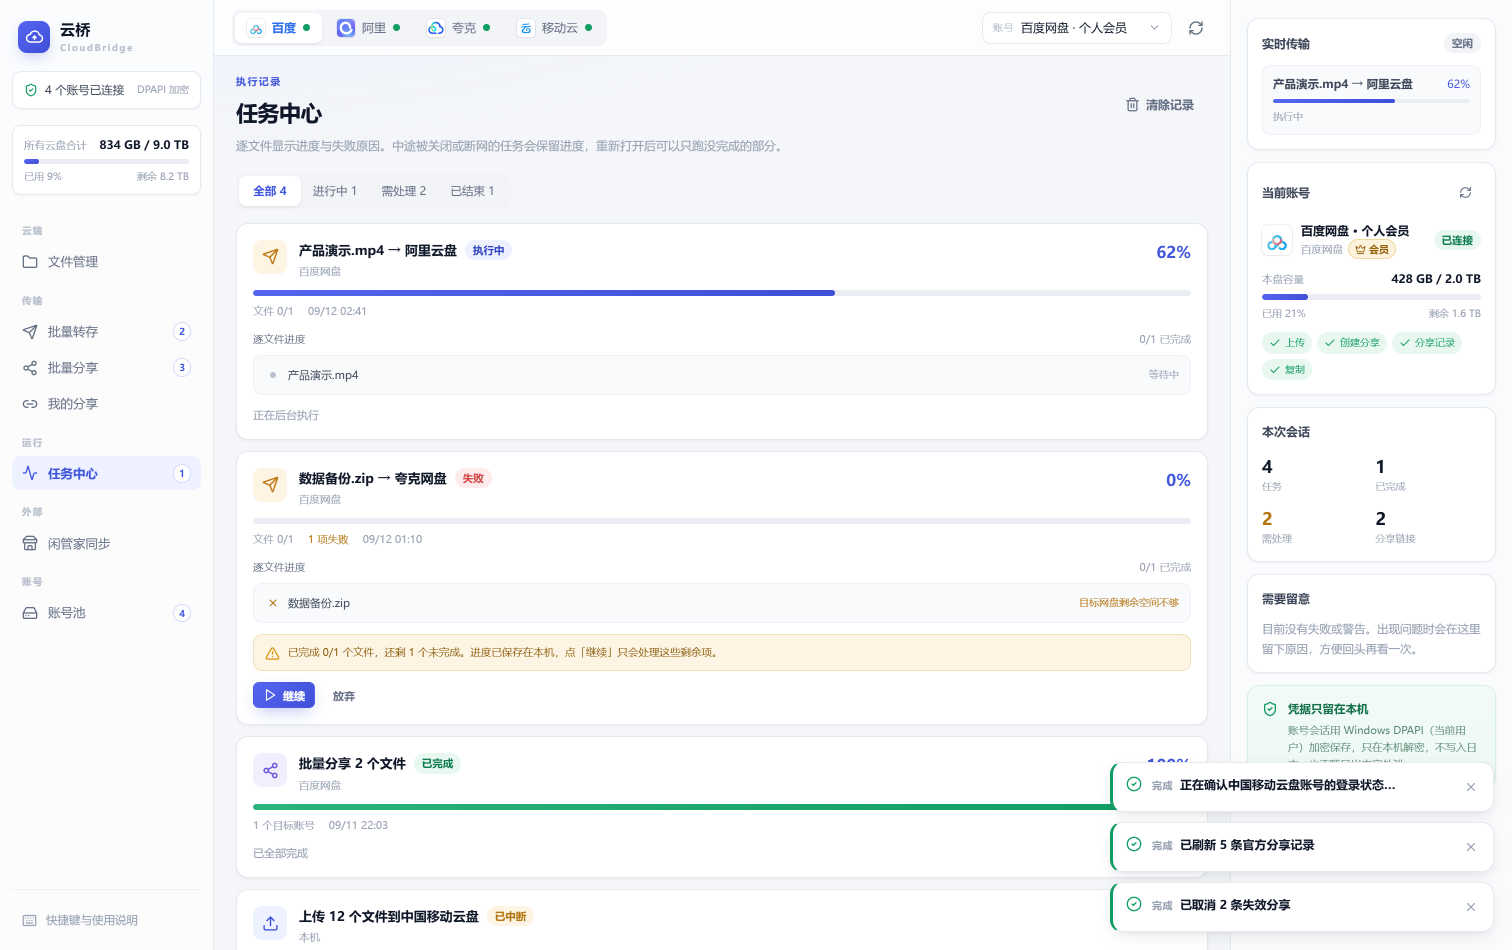Click the 目标网盘剩余空间不够 failure reason

[1129, 603]
